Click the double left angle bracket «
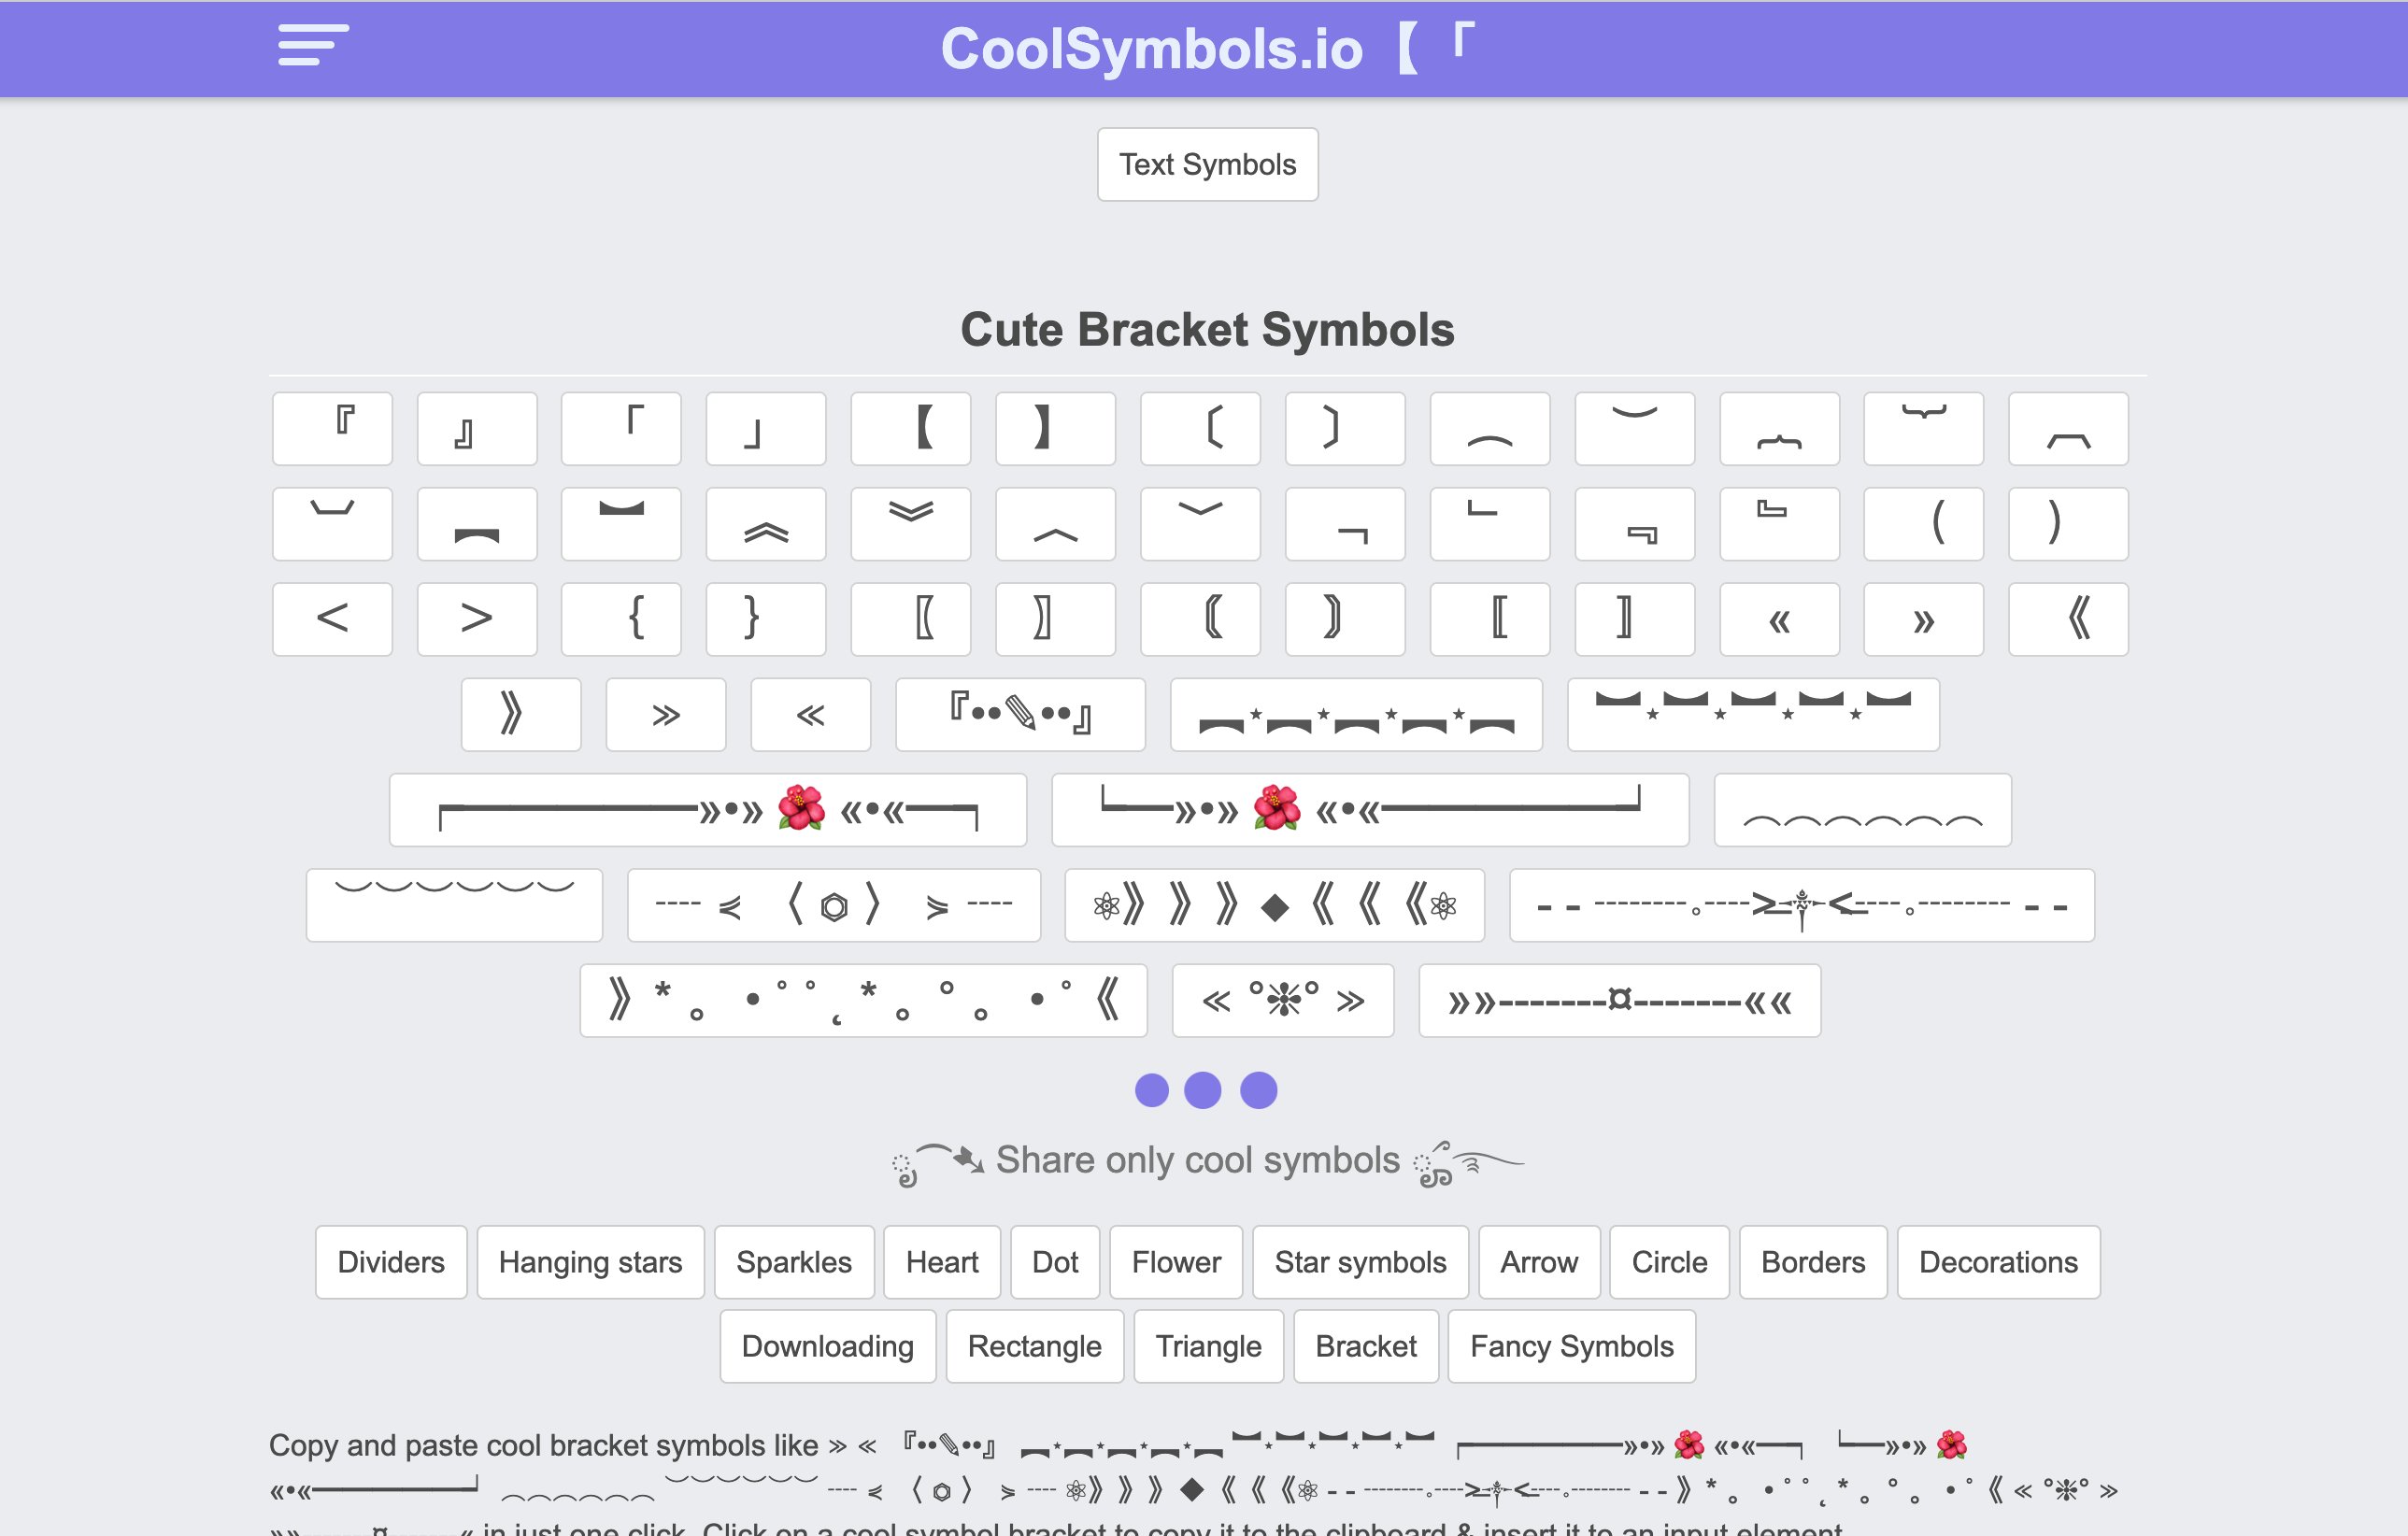The image size is (2408, 1536). 1780,618
